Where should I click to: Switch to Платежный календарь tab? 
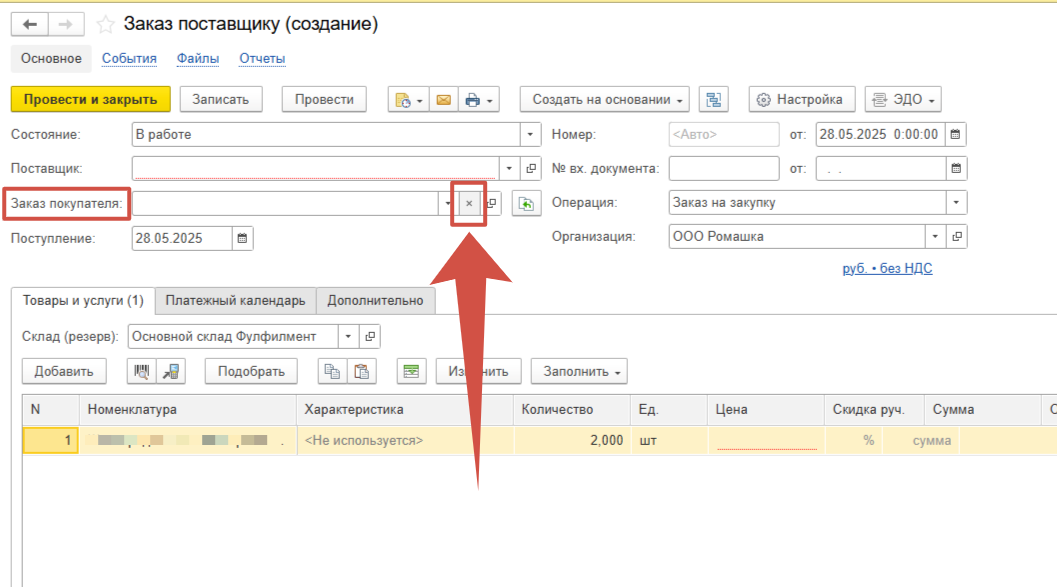(235, 301)
